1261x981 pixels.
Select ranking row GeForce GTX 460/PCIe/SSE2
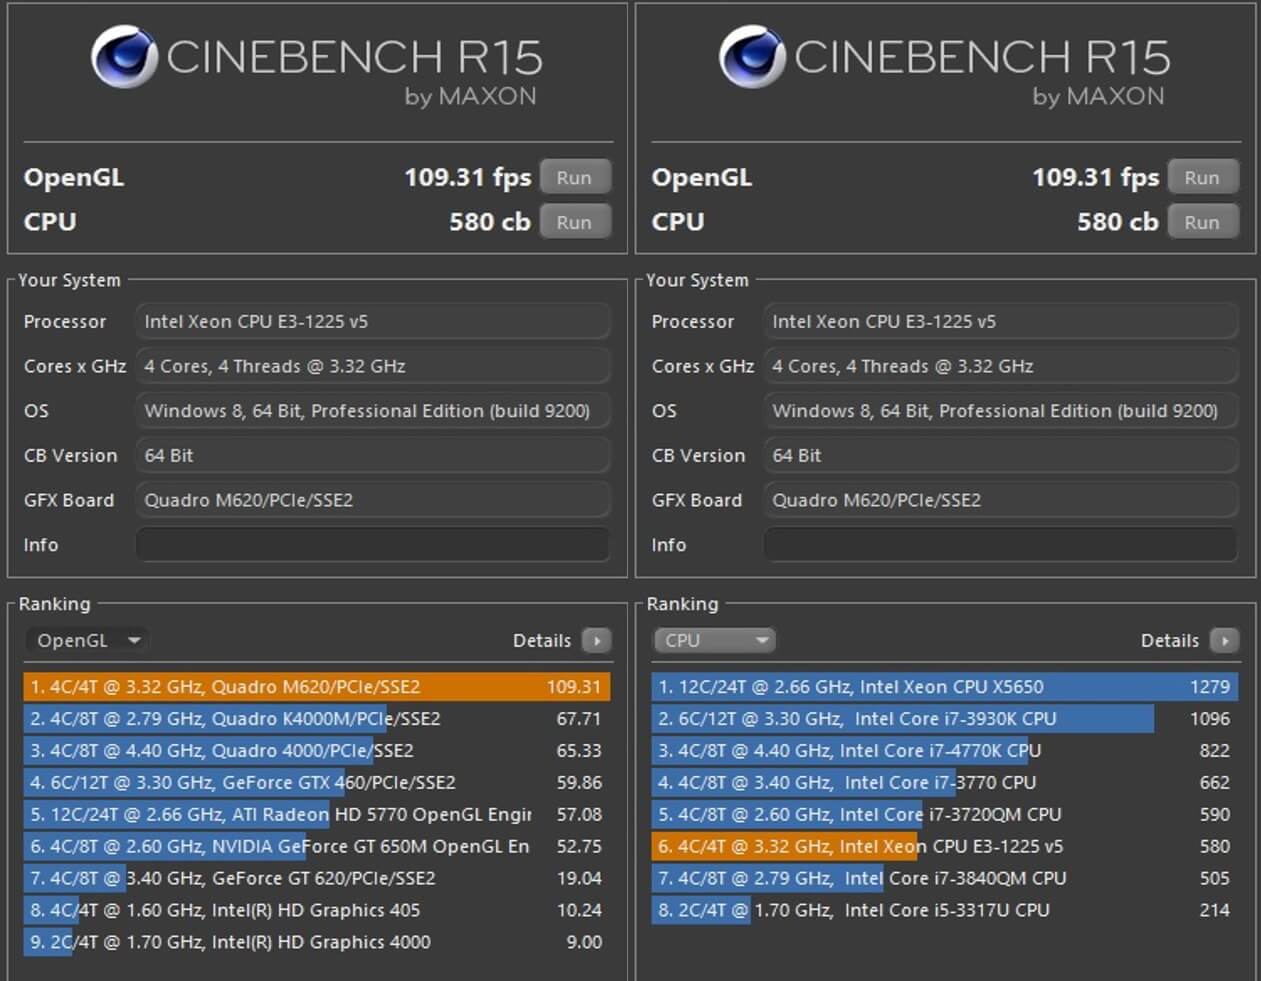pos(316,783)
